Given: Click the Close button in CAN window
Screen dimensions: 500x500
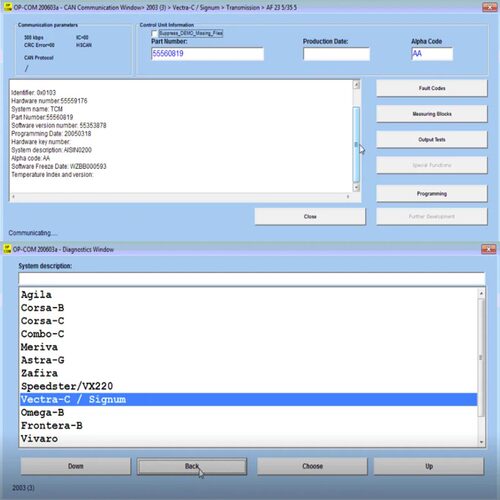Looking at the screenshot, I should (310, 217).
